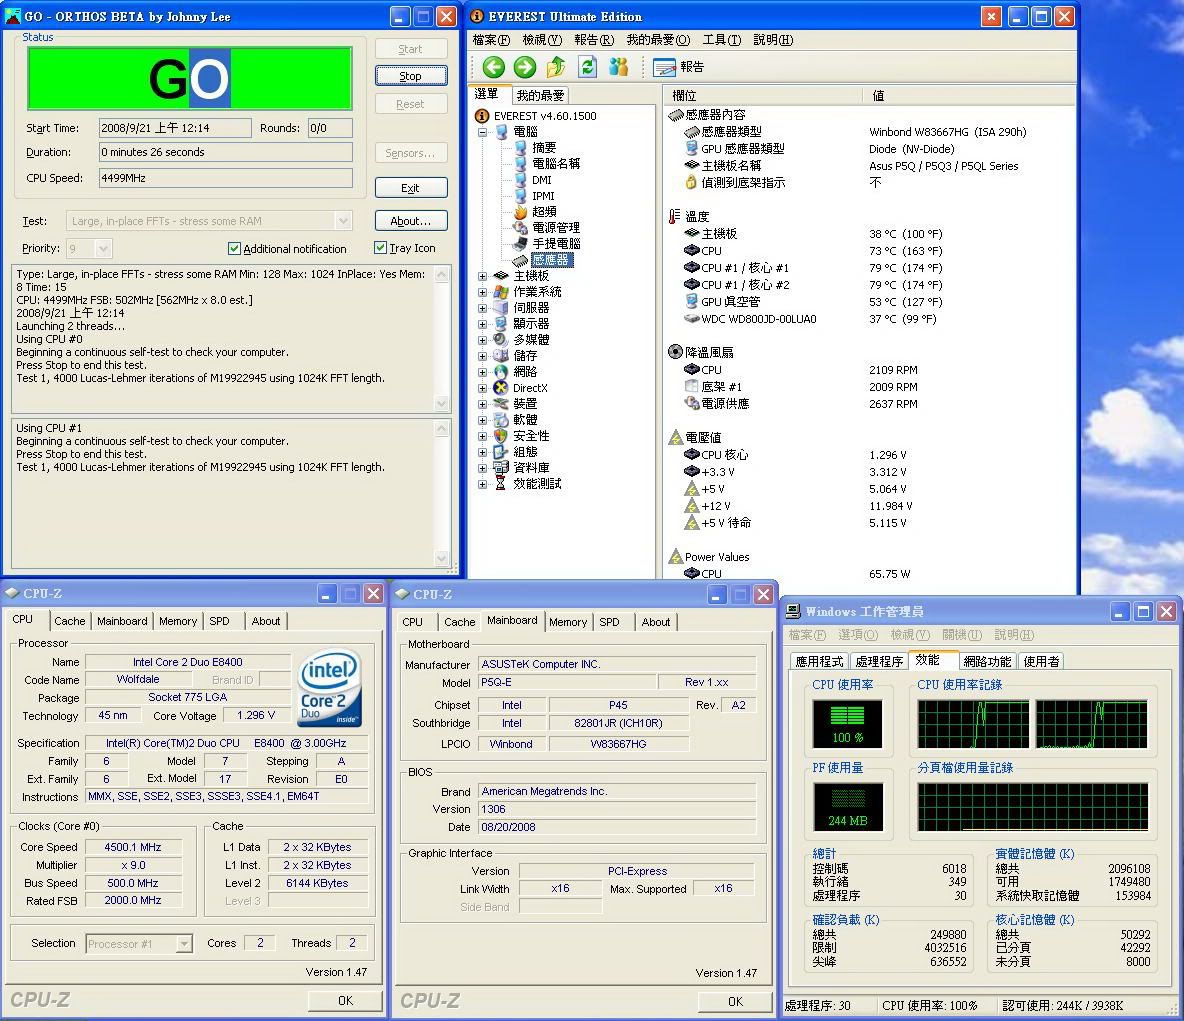Click the CPU Speed 4499MHz field
Viewport: 1184px width, 1021px height.
click(x=226, y=178)
